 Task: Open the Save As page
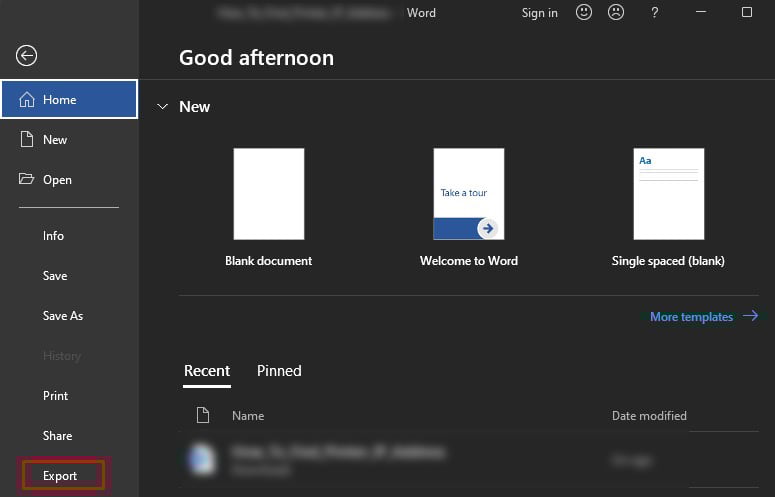pyautogui.click(x=63, y=316)
